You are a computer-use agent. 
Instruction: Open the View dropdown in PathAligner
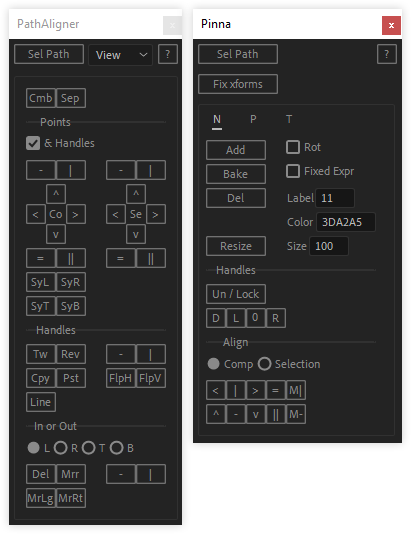[121, 54]
